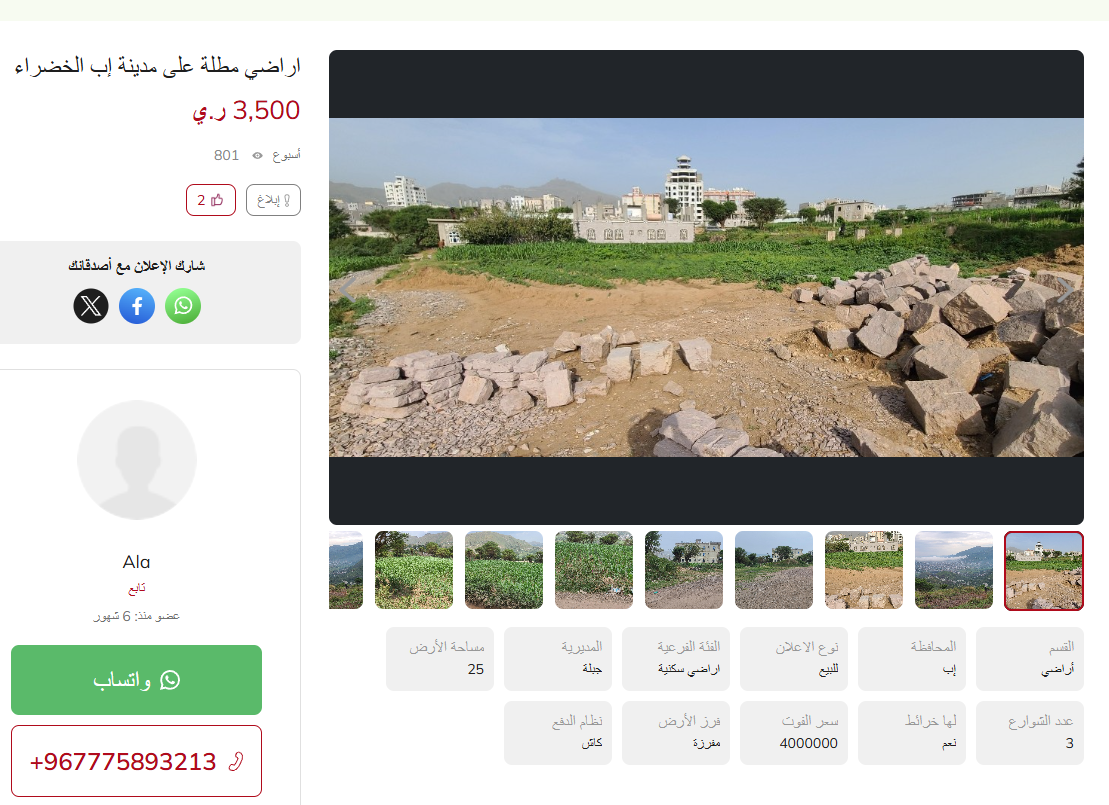Click the report (إبلاغ) button
Screen dimensions: 1109x805
274,200
